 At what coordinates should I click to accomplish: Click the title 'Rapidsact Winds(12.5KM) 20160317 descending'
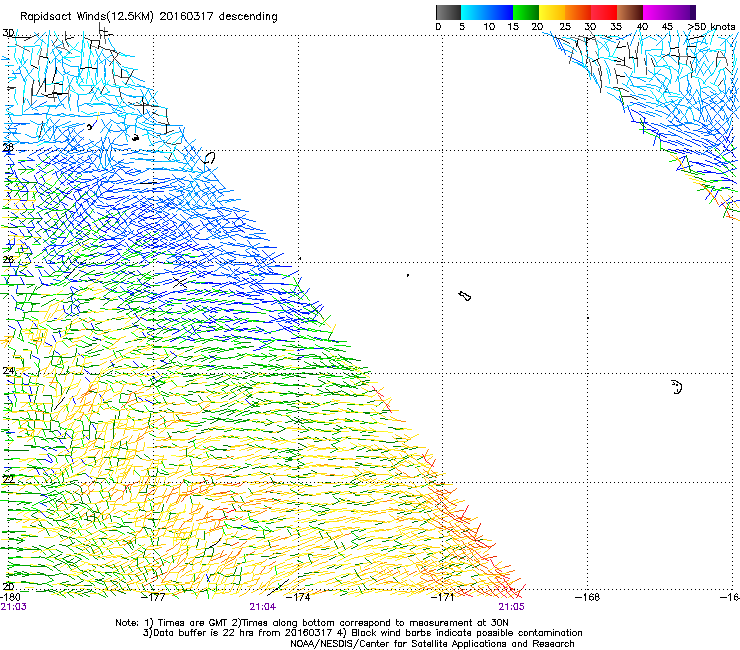(x=149, y=17)
